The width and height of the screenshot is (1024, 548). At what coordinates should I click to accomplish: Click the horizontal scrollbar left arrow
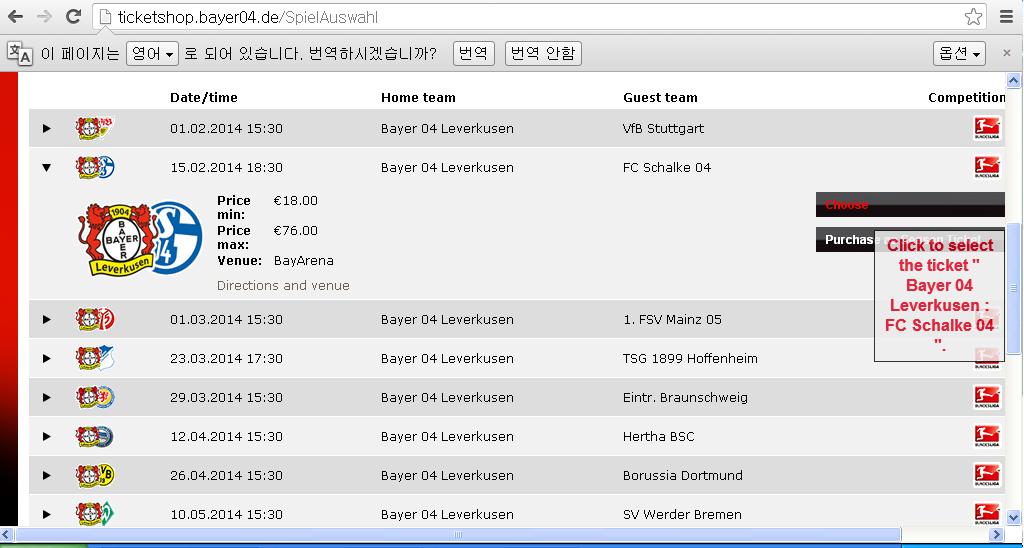pyautogui.click(x=7, y=535)
